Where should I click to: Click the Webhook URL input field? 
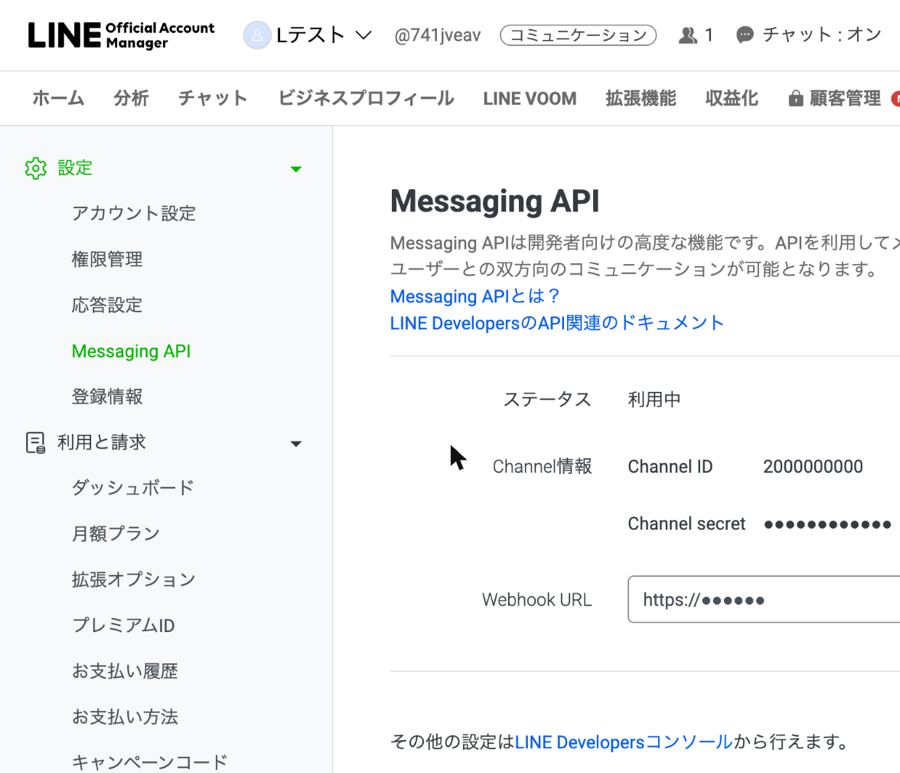(764, 600)
